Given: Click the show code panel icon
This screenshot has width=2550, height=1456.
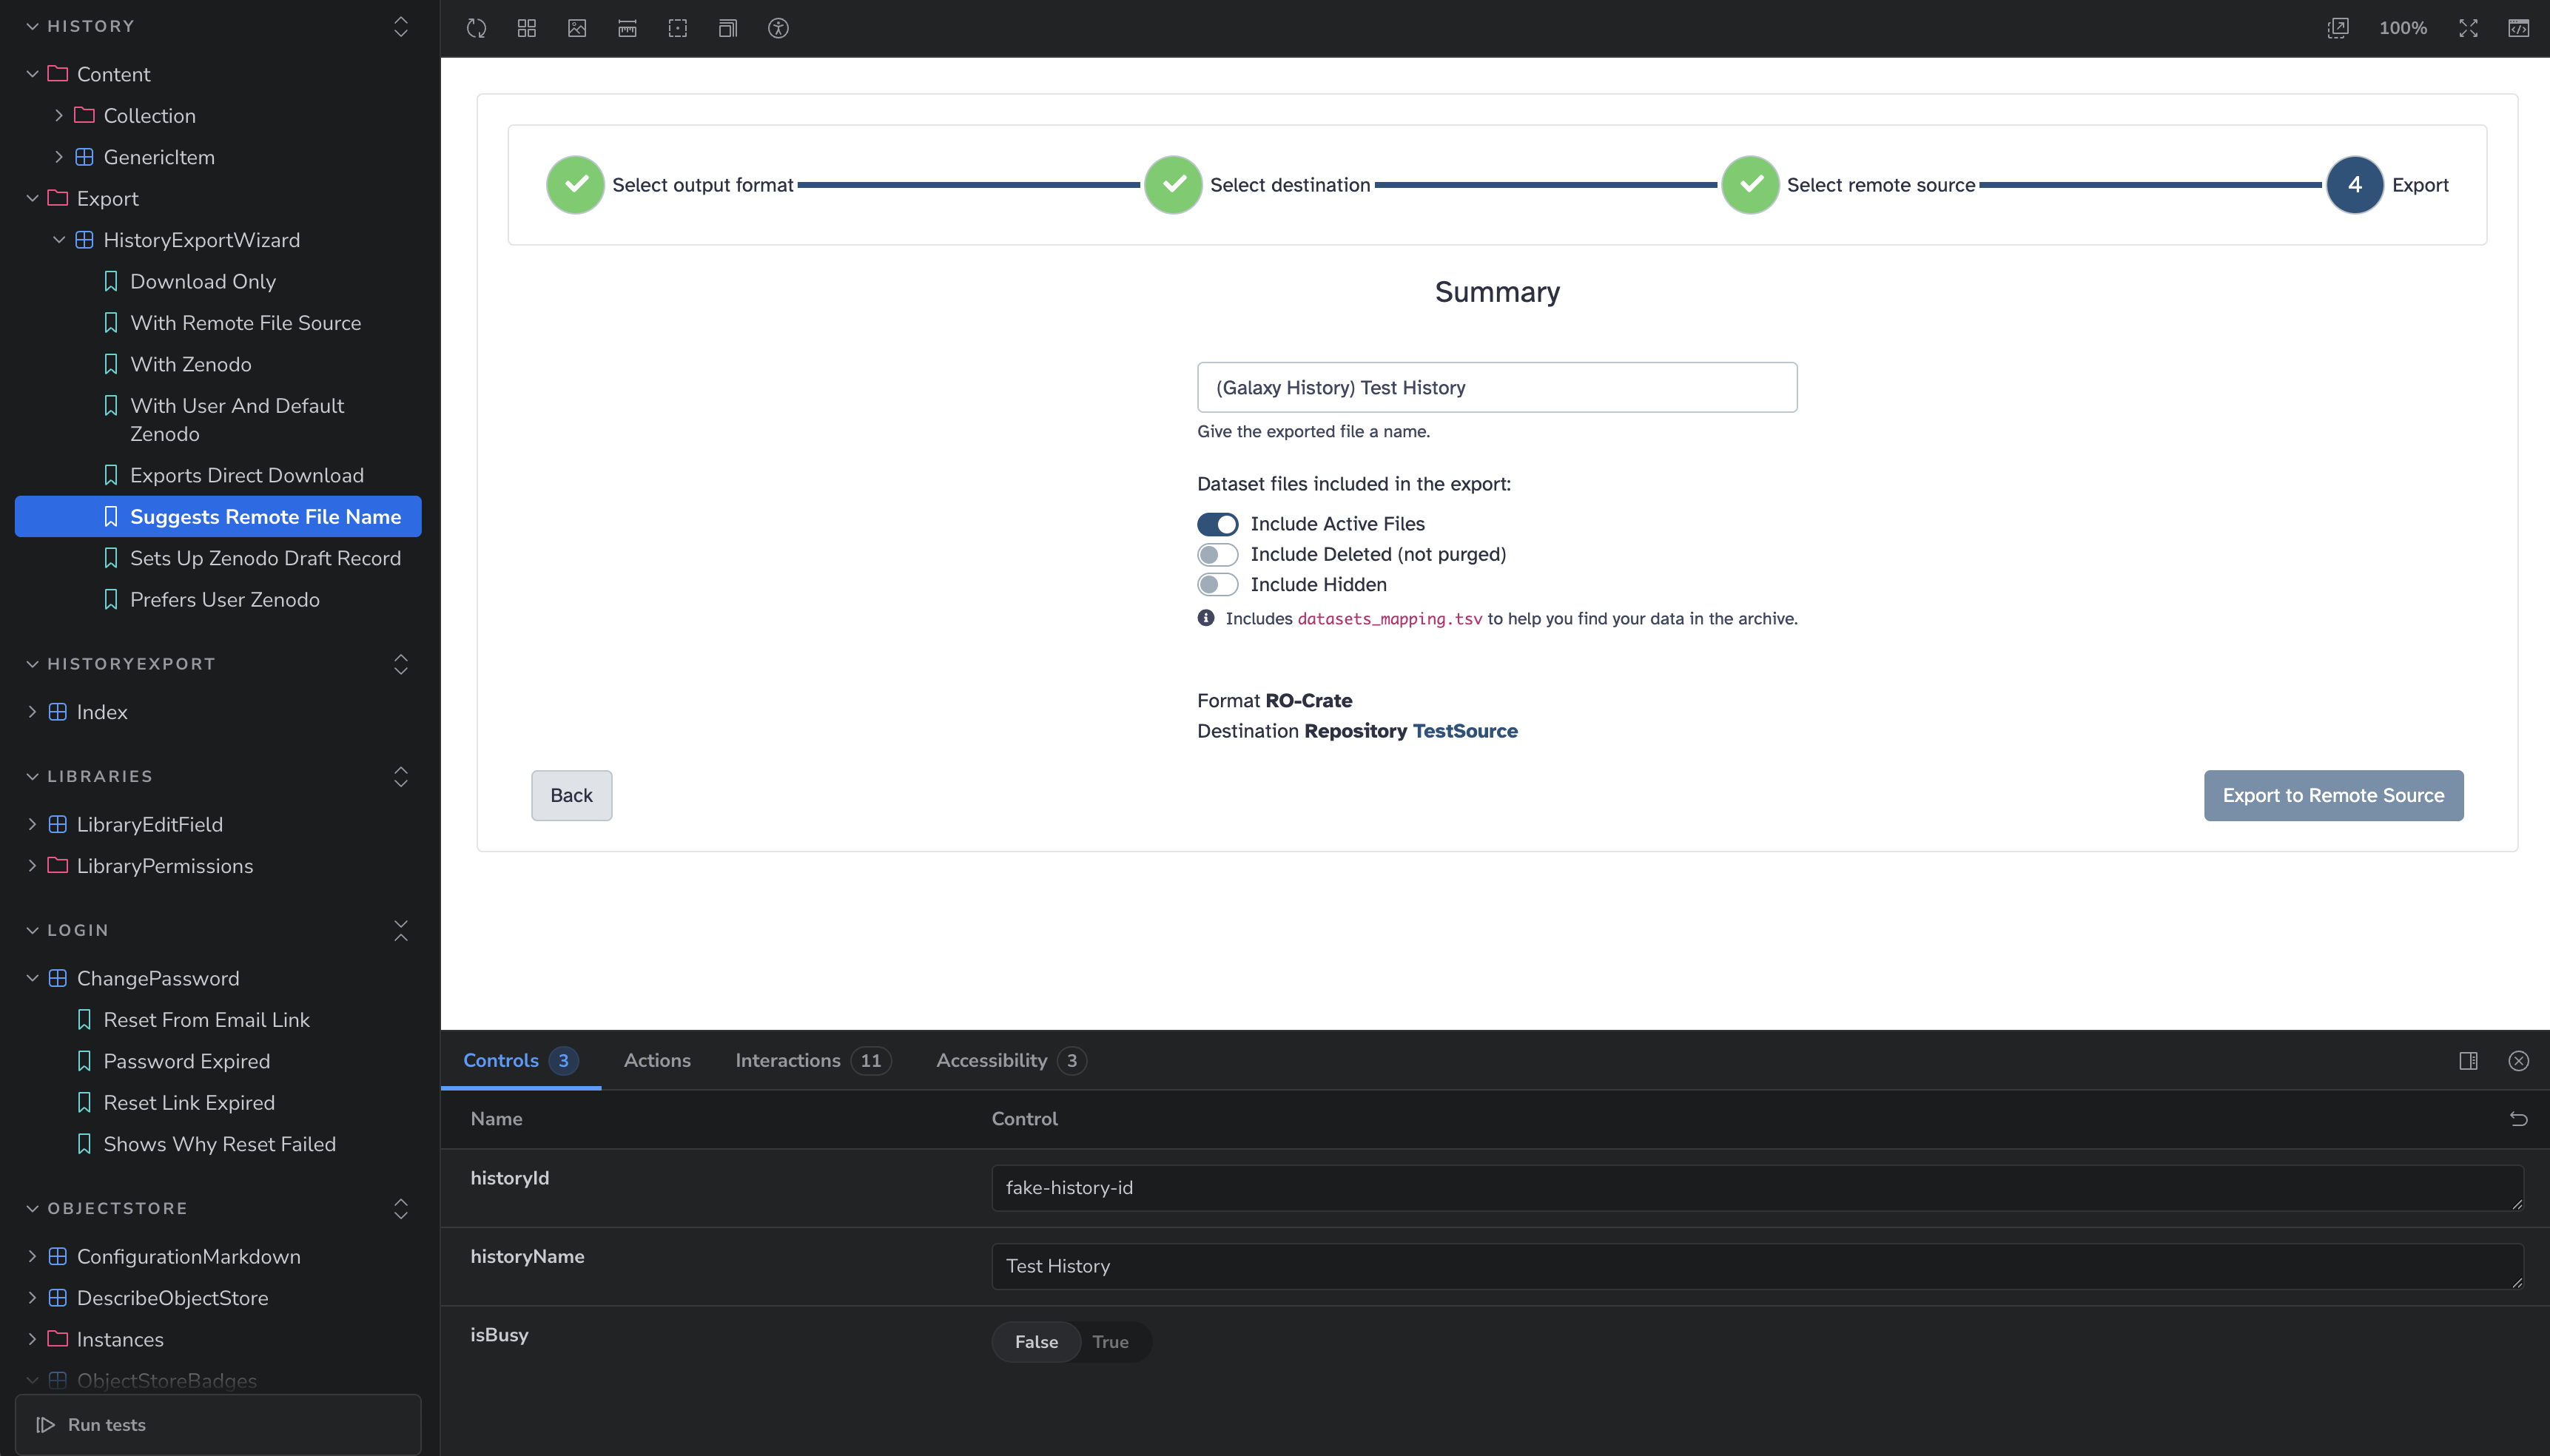Looking at the screenshot, I should 2519,28.
